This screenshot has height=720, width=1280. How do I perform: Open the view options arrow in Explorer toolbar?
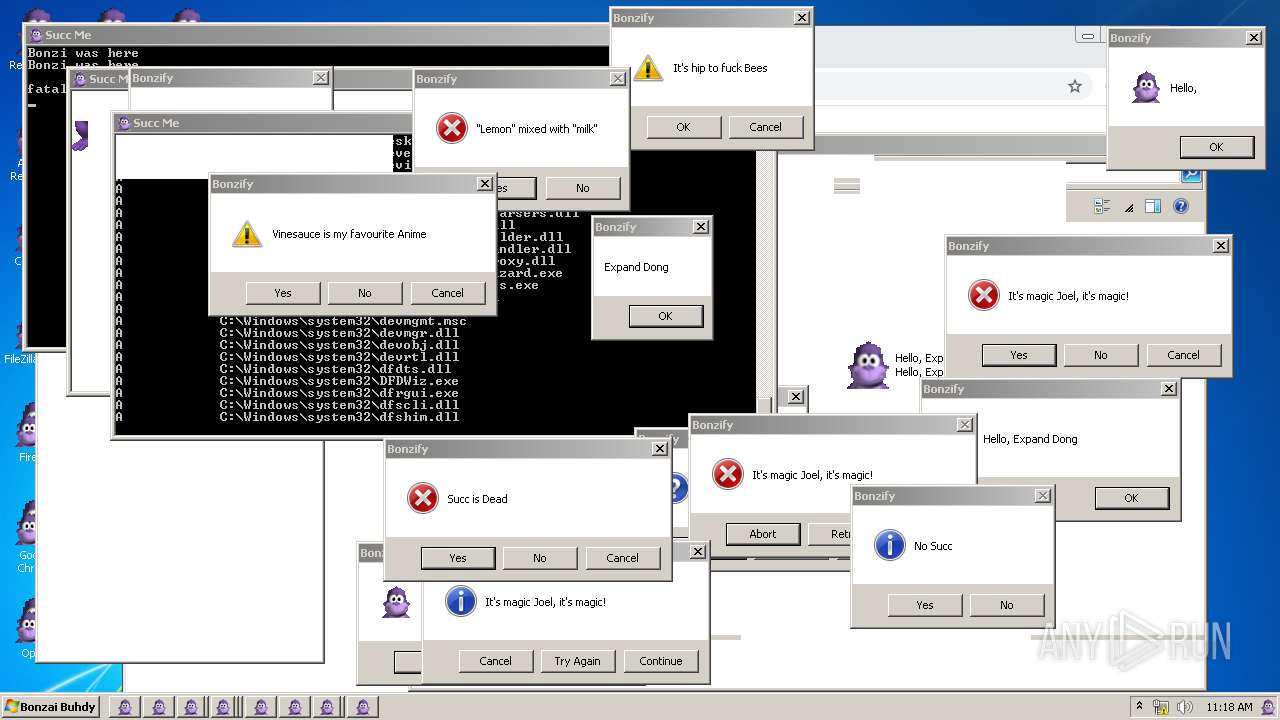(x=1129, y=207)
